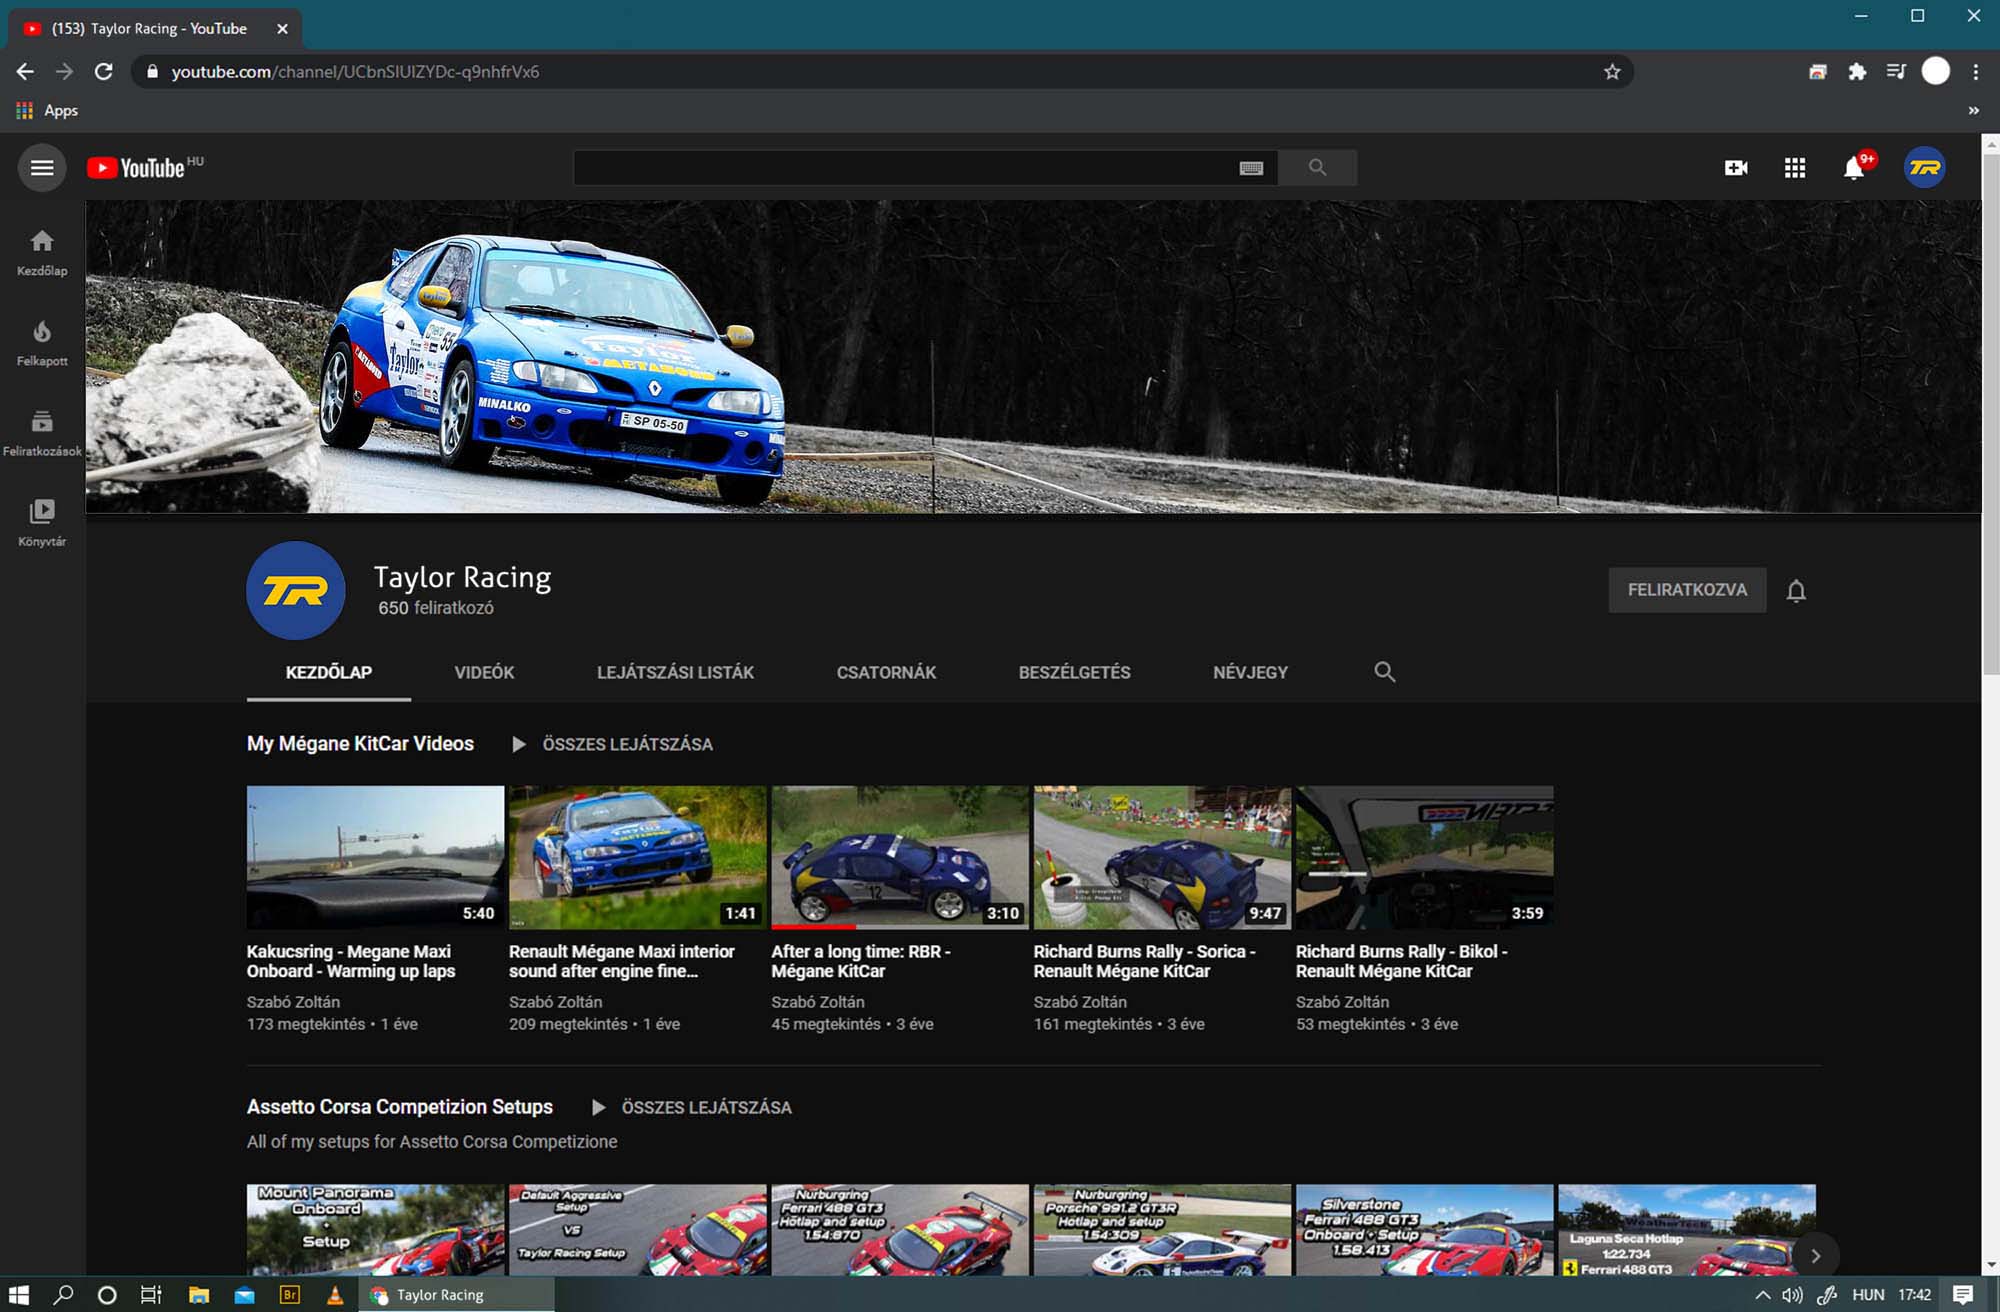Open Windows taskbar search
Image resolution: width=2000 pixels, height=1312 pixels.
coord(63,1294)
